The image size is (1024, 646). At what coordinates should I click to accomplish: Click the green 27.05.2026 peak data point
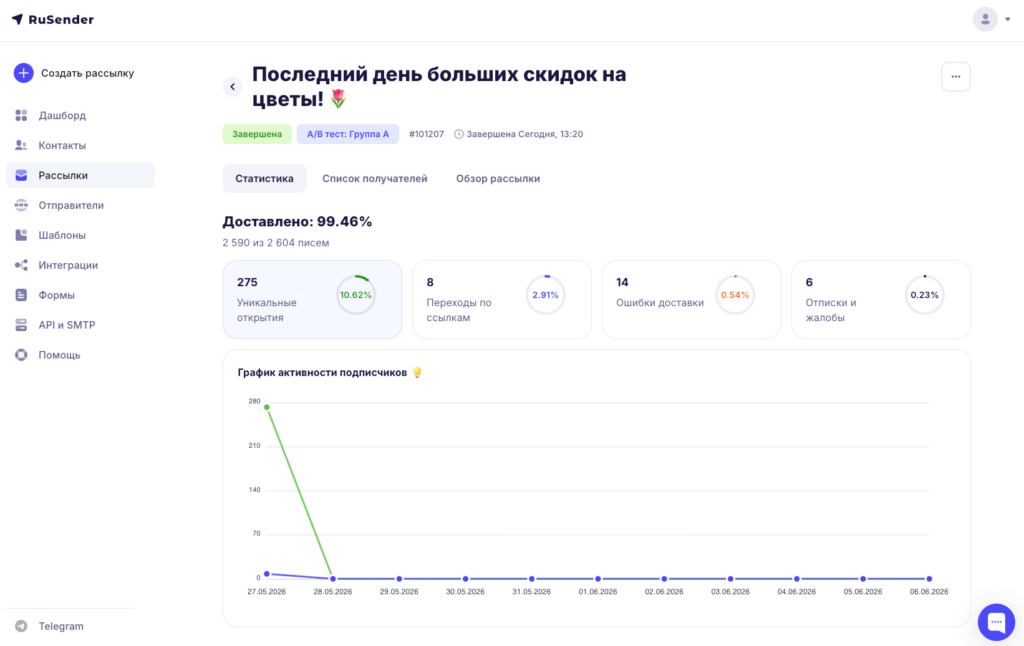[266, 408]
